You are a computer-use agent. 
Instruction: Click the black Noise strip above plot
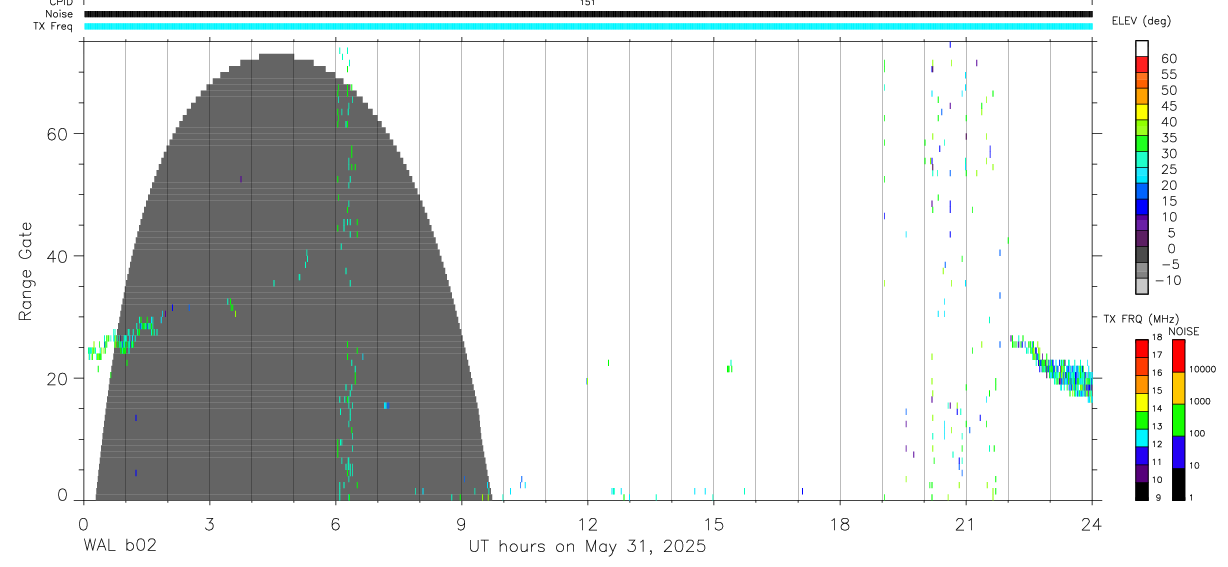[588, 14]
